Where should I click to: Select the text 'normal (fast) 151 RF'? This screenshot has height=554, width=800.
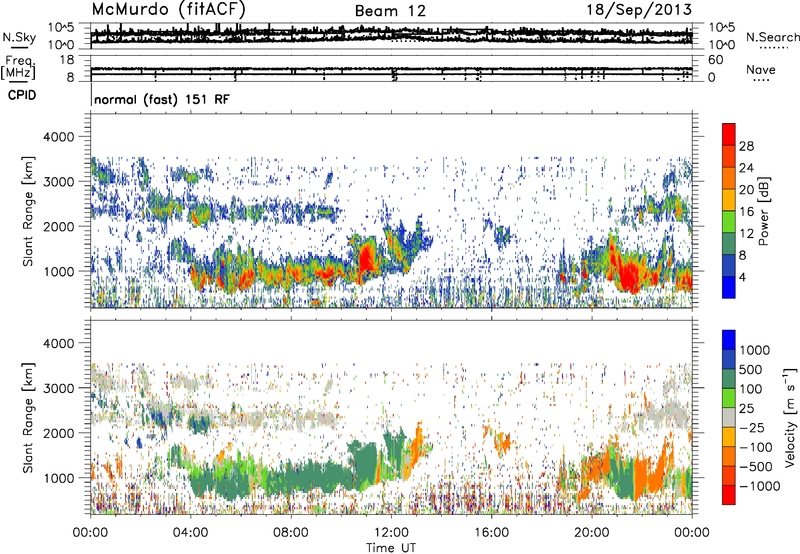[x=162, y=99]
